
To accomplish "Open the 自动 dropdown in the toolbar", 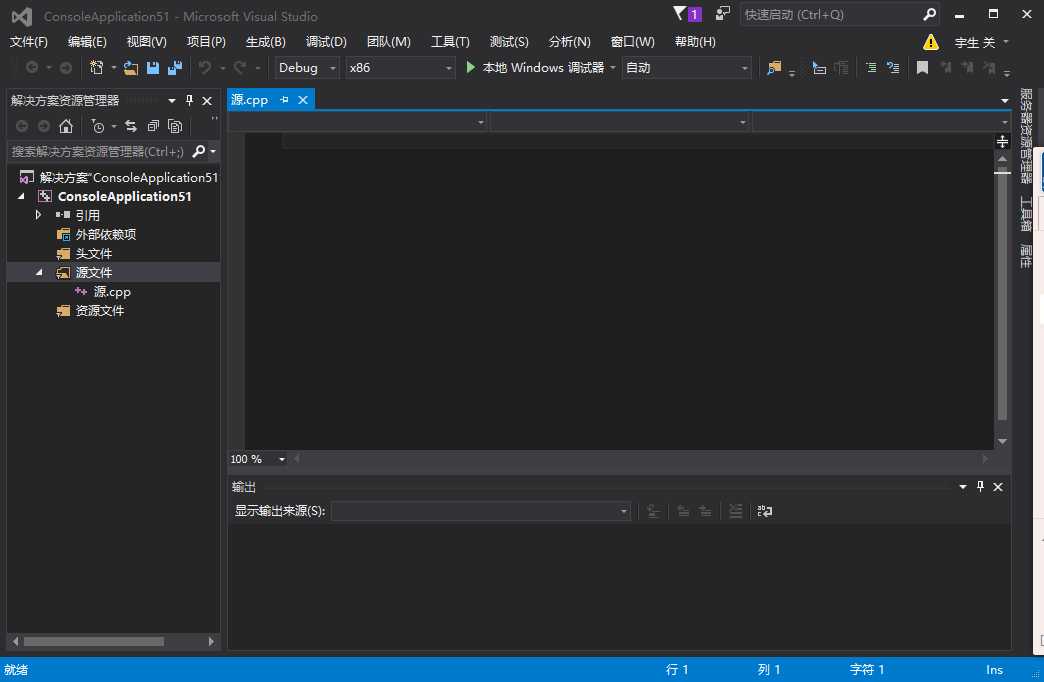I will click(686, 67).
